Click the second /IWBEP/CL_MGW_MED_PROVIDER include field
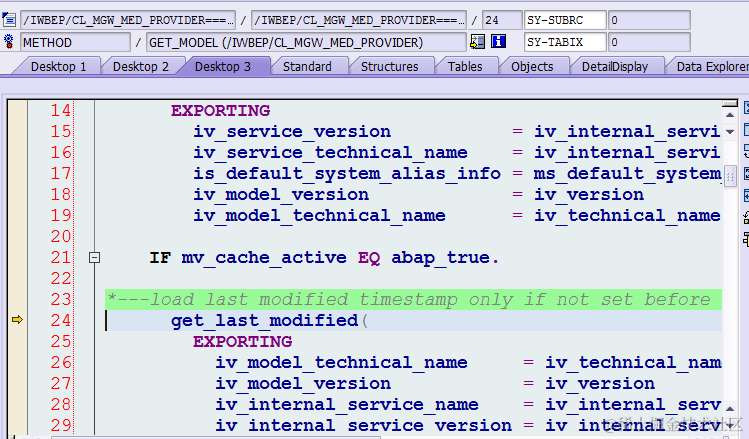 pos(359,20)
